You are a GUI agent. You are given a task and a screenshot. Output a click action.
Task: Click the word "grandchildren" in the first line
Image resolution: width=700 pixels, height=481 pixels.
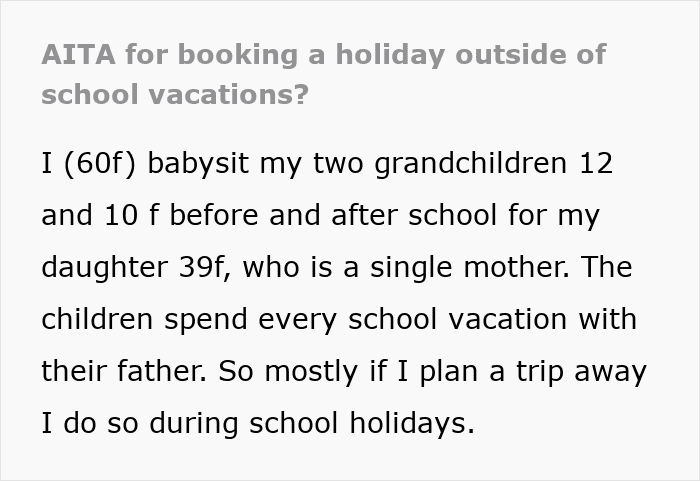pos(471,164)
